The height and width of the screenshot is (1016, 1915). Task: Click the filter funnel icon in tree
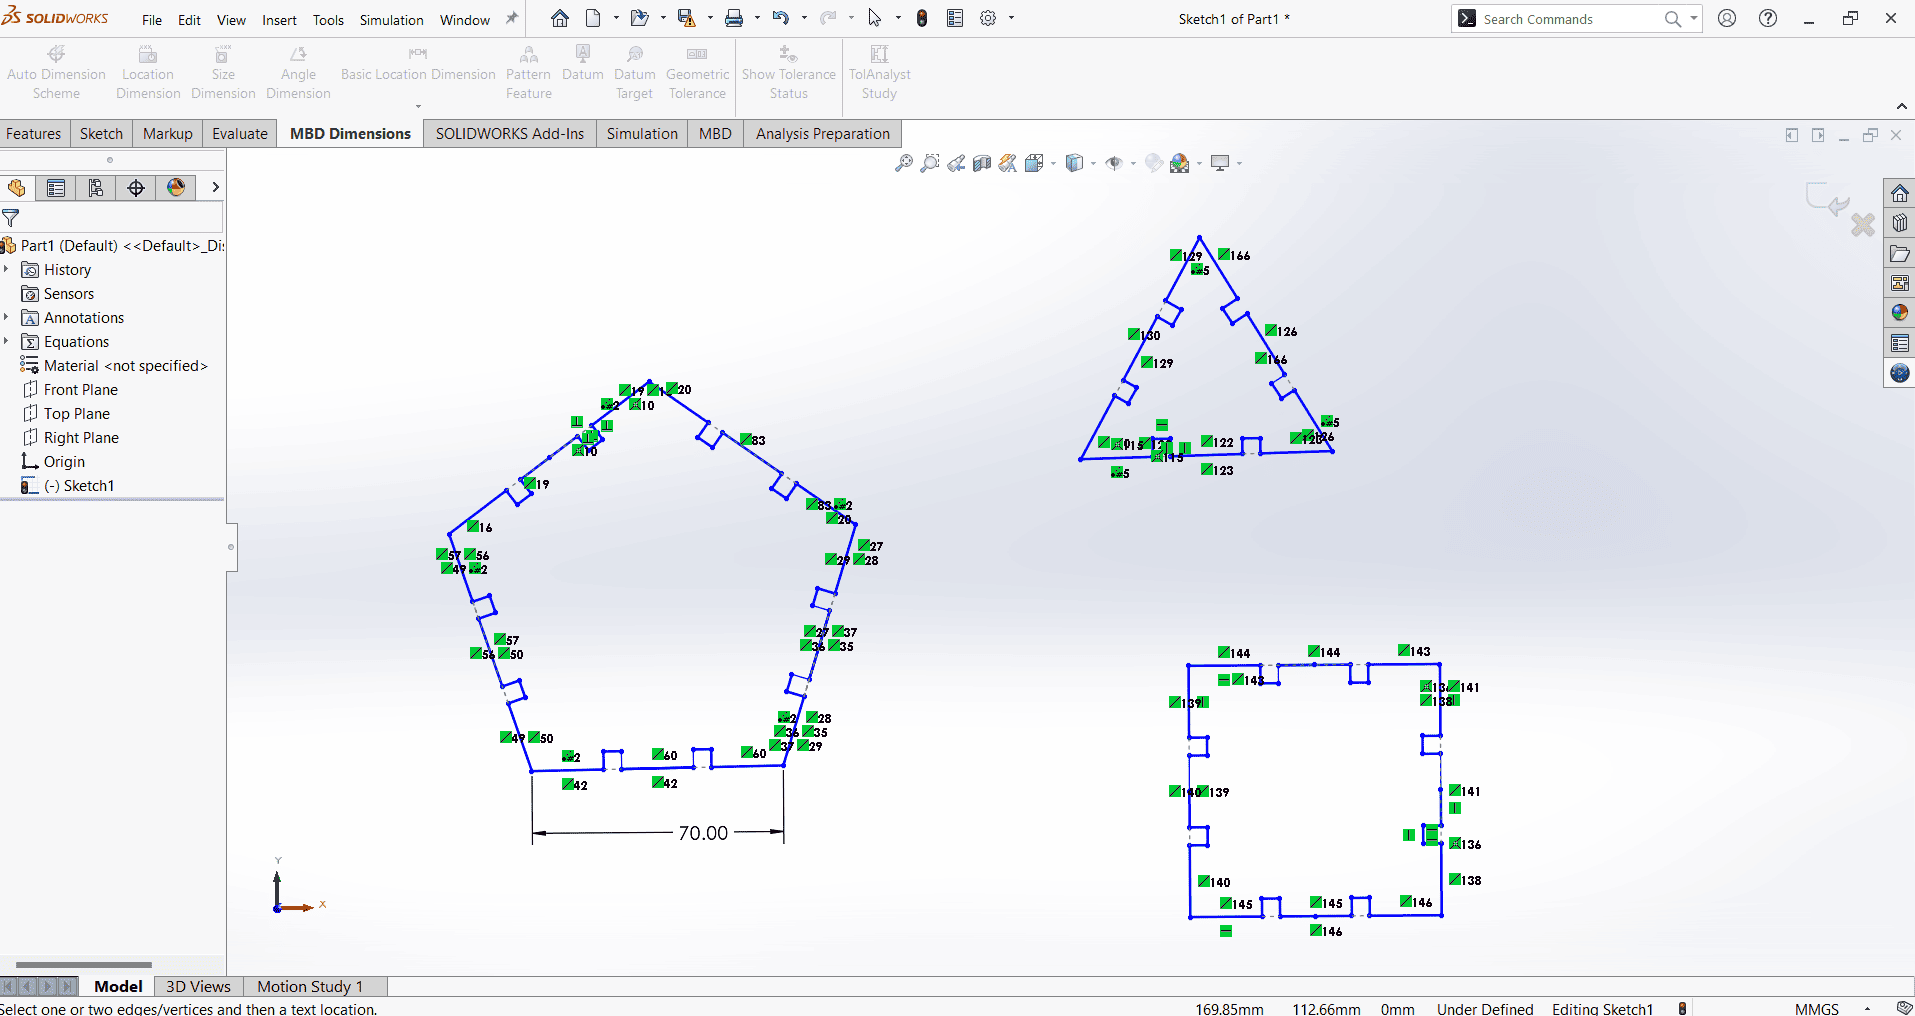[x=11, y=217]
